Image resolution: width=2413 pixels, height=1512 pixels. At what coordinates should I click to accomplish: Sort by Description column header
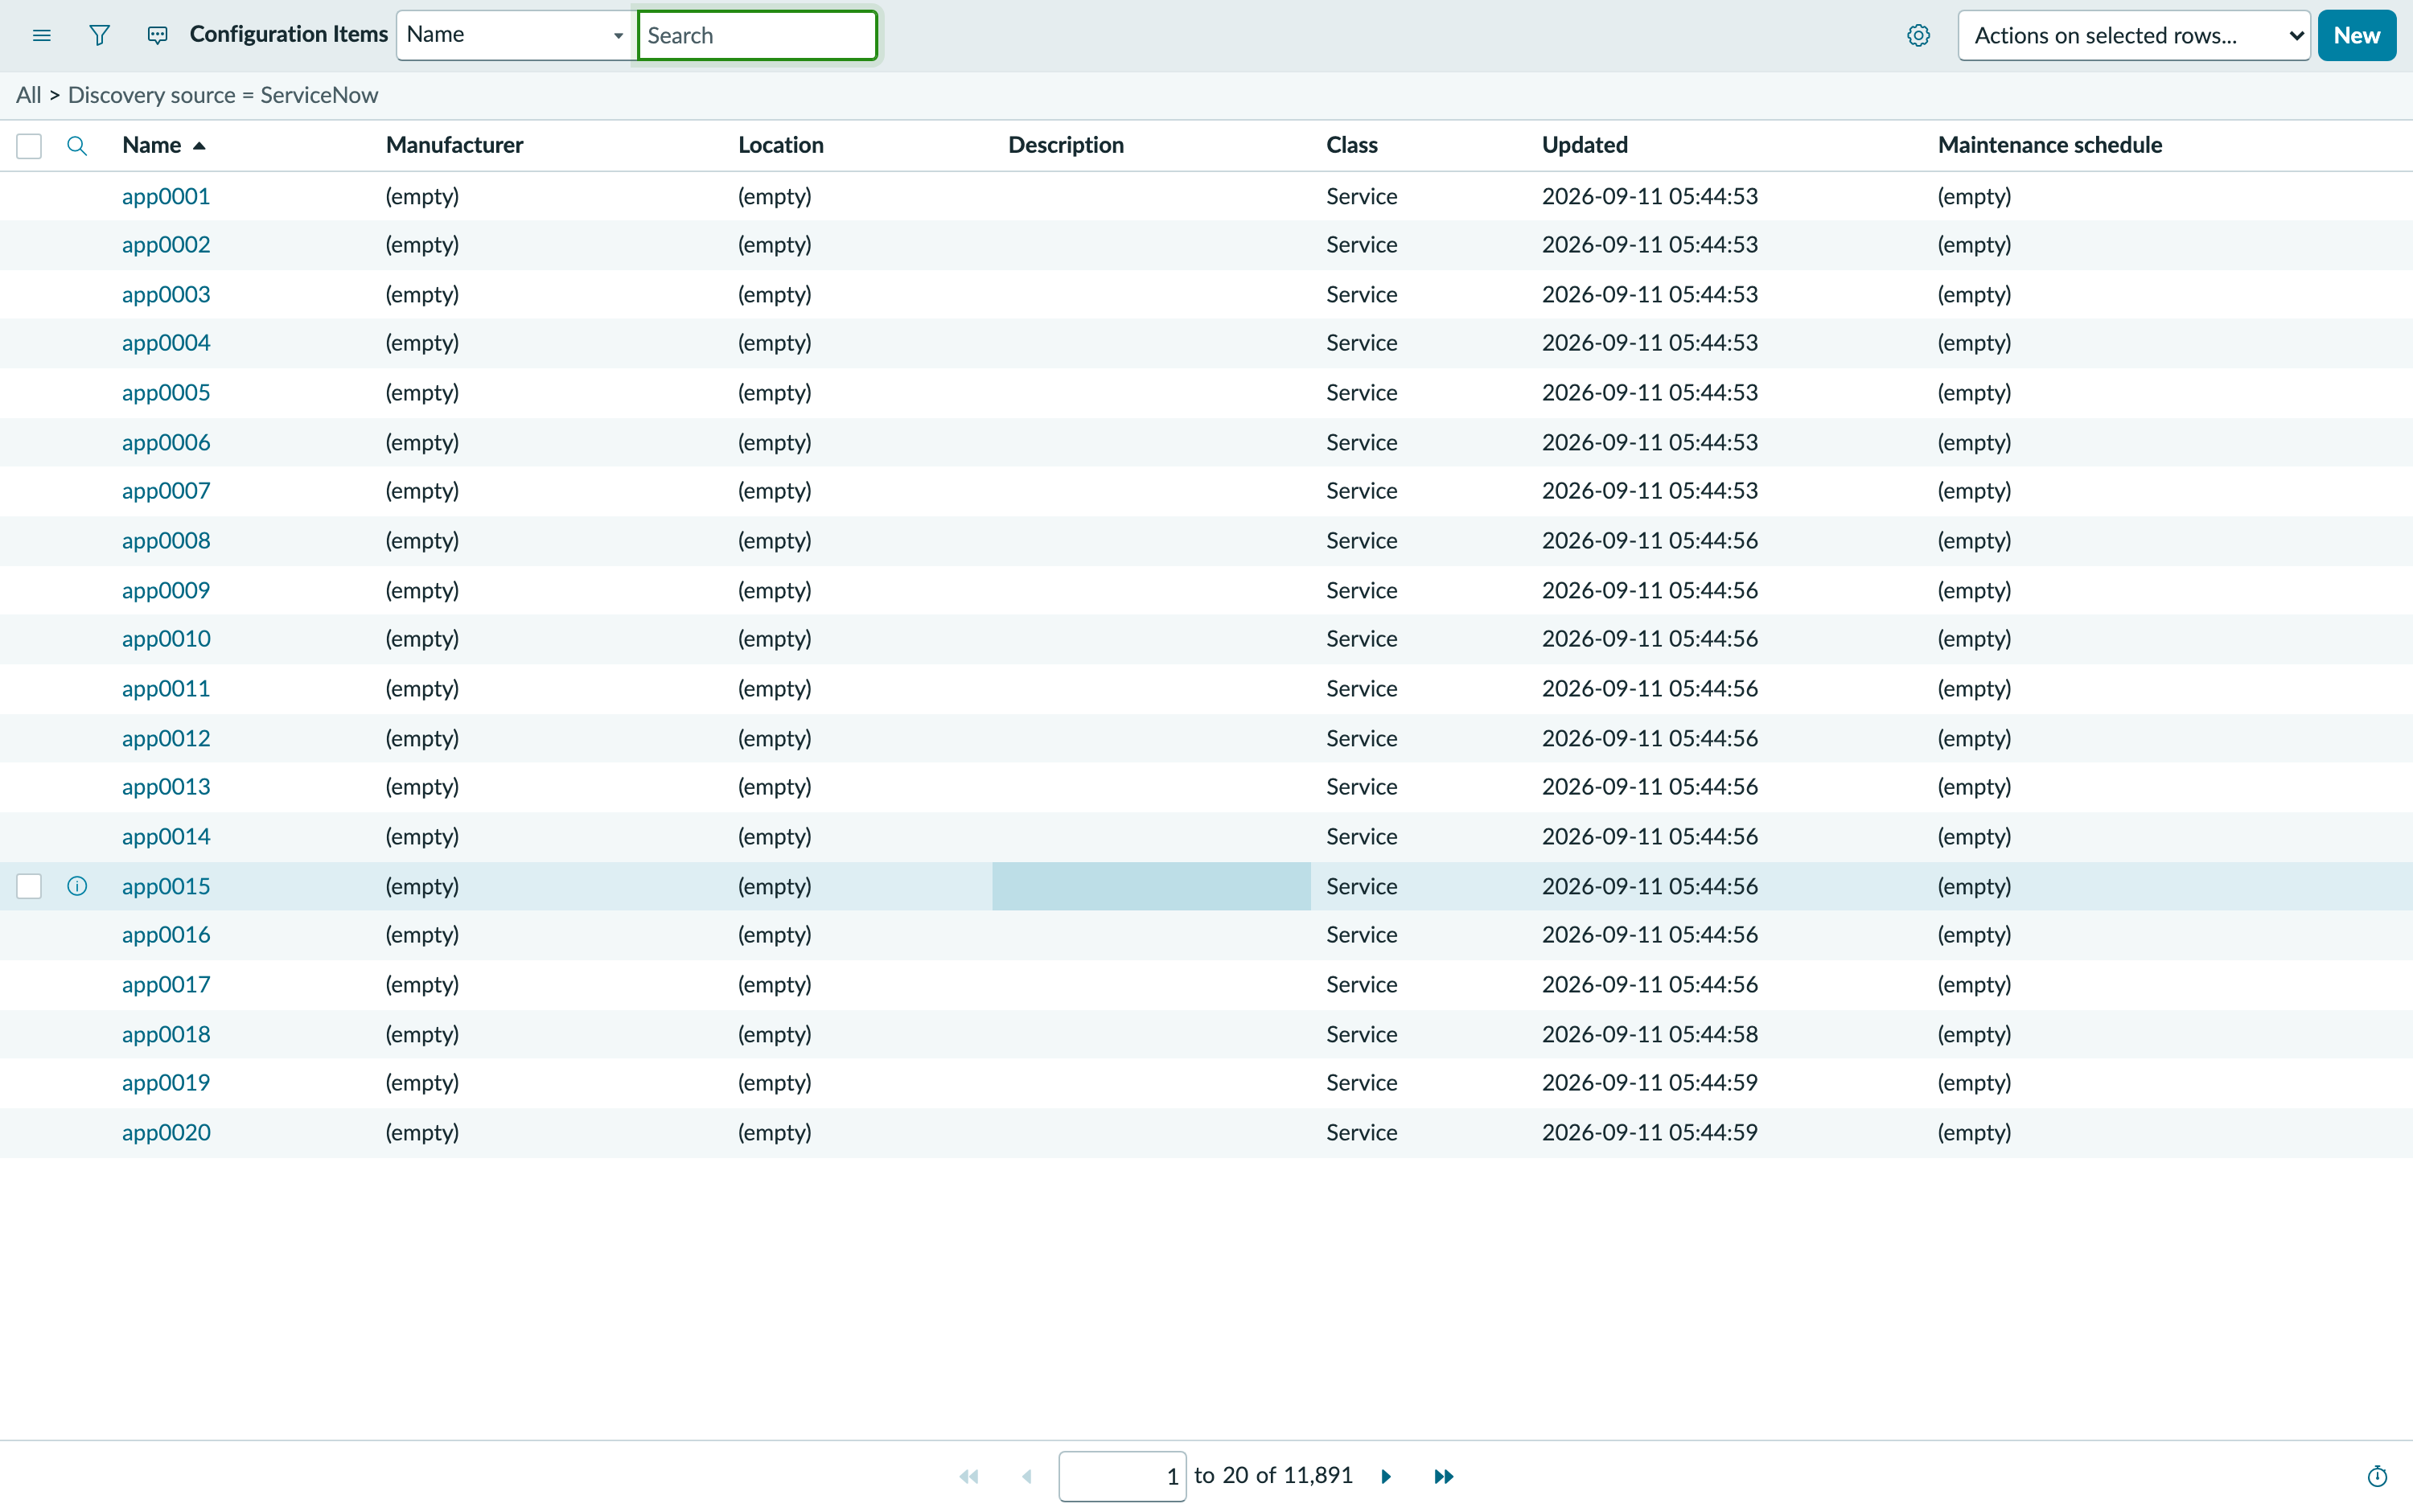coord(1065,145)
